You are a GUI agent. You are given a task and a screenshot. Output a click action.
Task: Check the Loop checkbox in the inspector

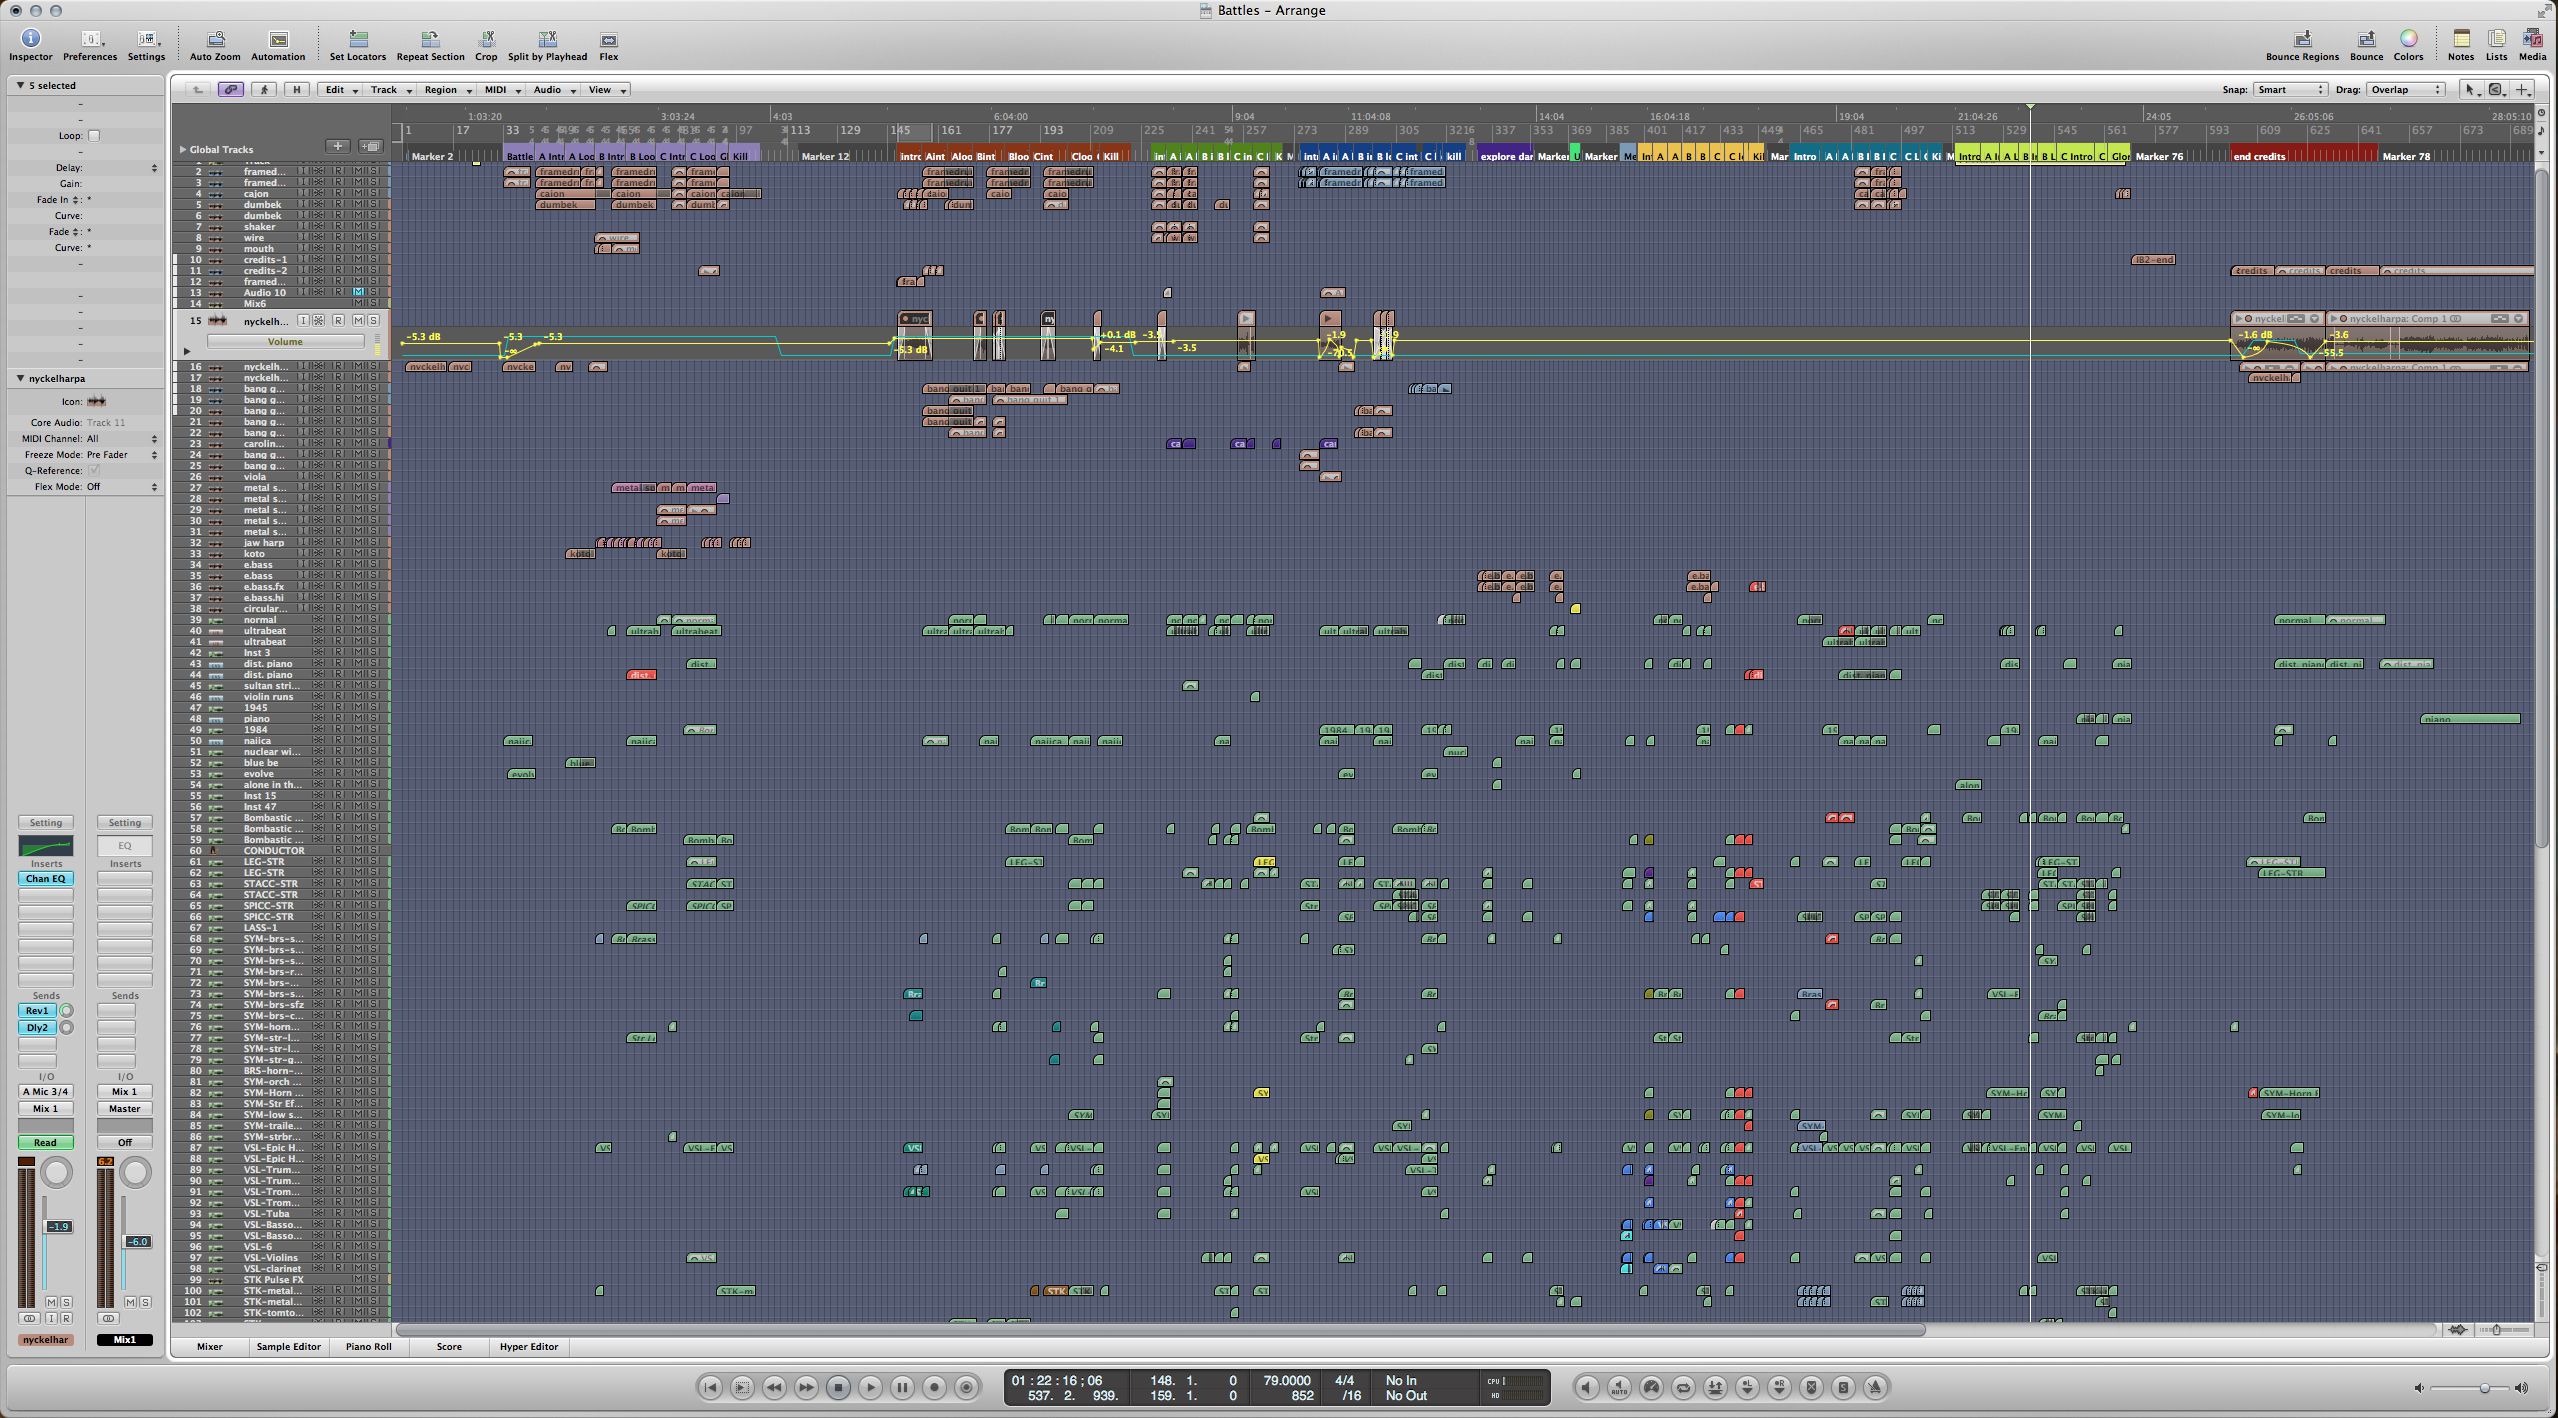click(x=94, y=136)
